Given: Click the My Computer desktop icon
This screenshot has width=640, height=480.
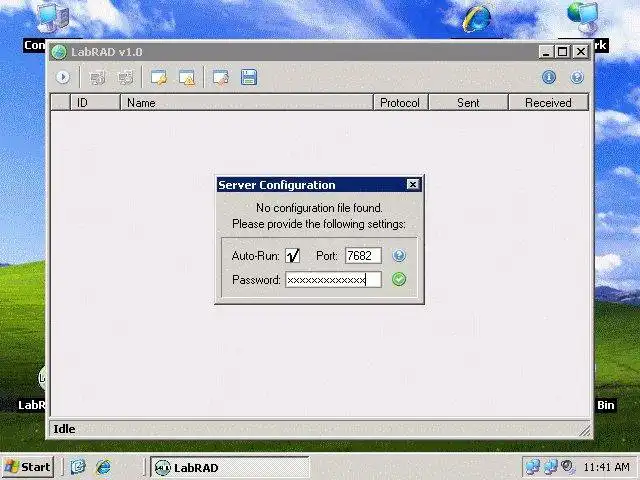Looking at the screenshot, I should click(x=52, y=18).
